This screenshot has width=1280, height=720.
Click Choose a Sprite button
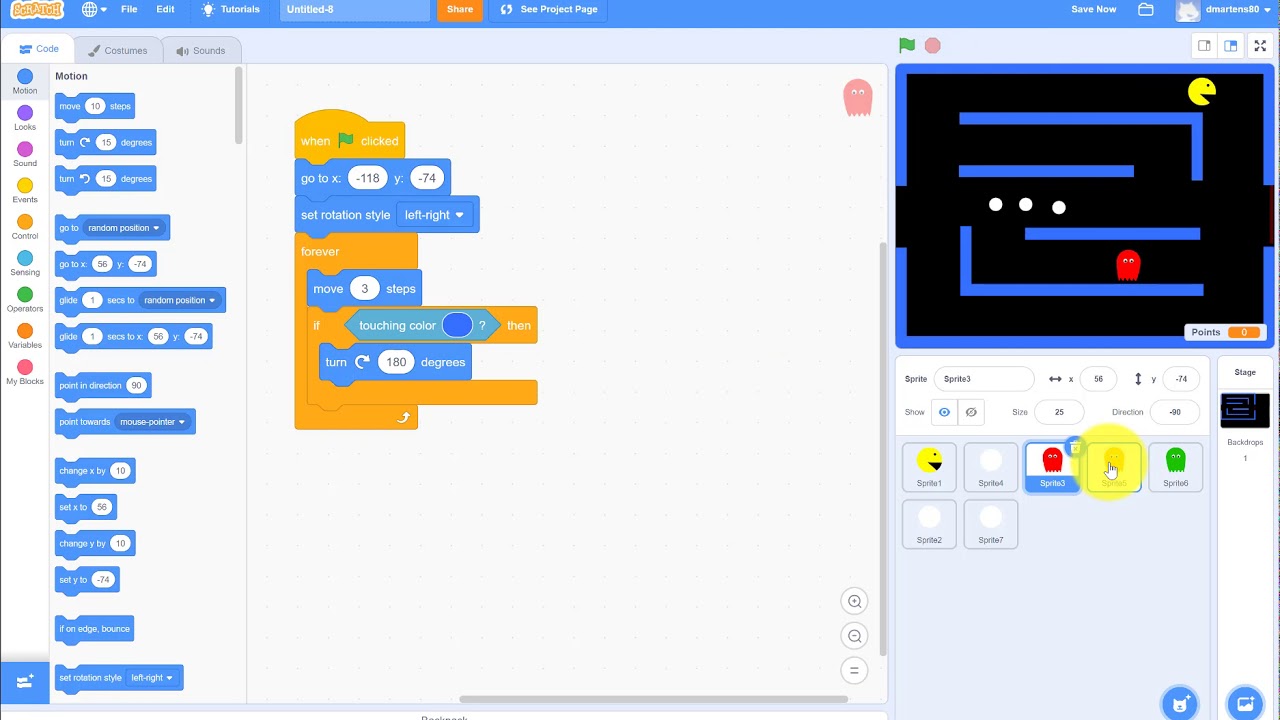pyautogui.click(x=1180, y=704)
